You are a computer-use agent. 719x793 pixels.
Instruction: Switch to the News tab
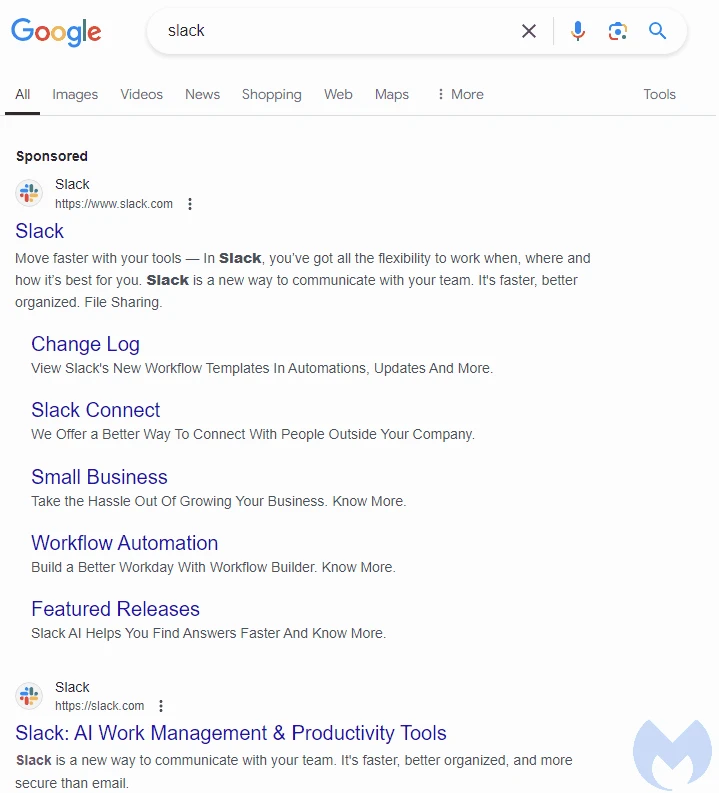coord(202,95)
